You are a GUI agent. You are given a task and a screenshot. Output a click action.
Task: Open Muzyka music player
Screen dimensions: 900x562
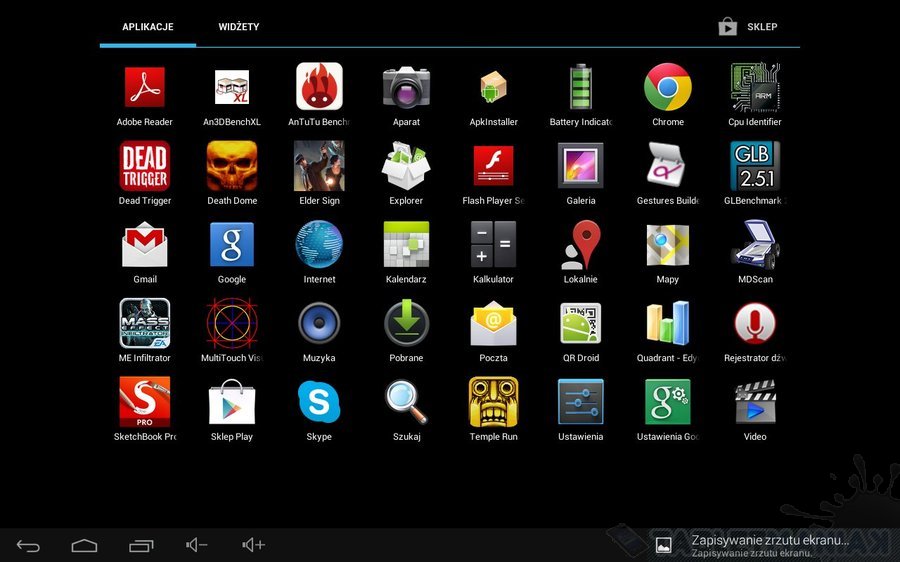pos(319,323)
